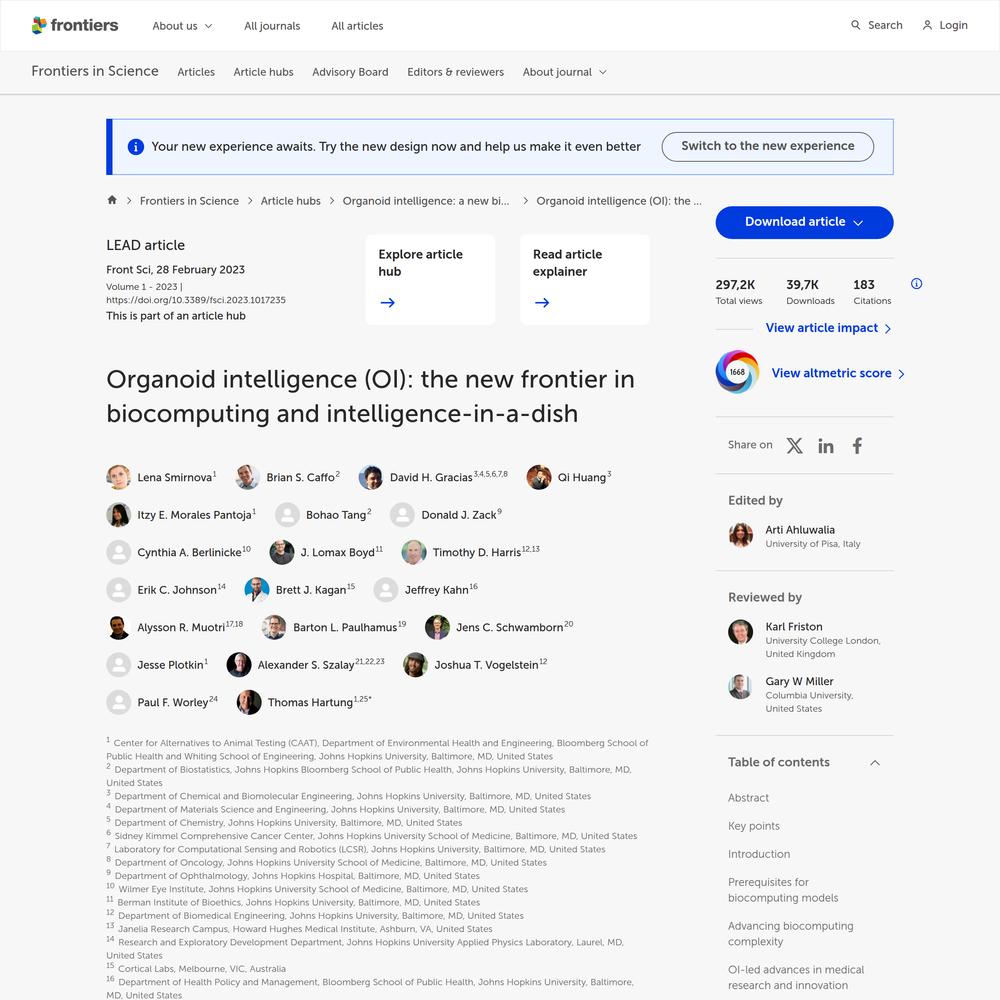Go to Editors & reviewers

tap(455, 72)
